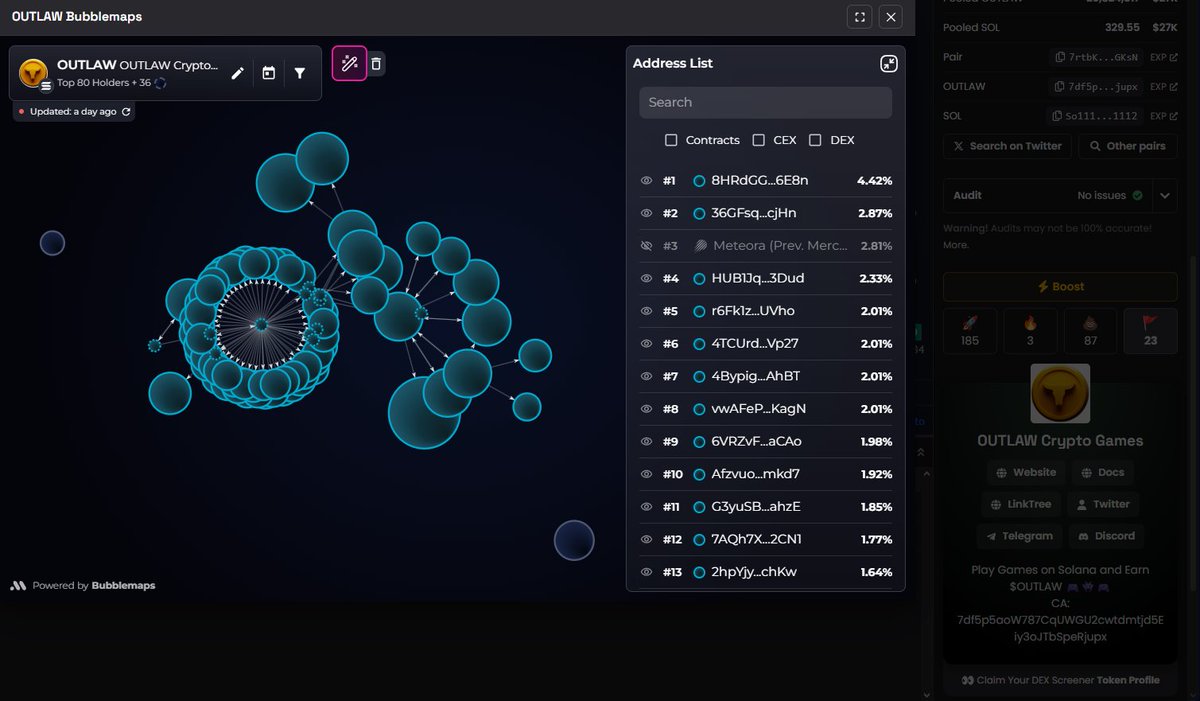Click the trash can delete icon
This screenshot has width=1200, height=701.
376,64
